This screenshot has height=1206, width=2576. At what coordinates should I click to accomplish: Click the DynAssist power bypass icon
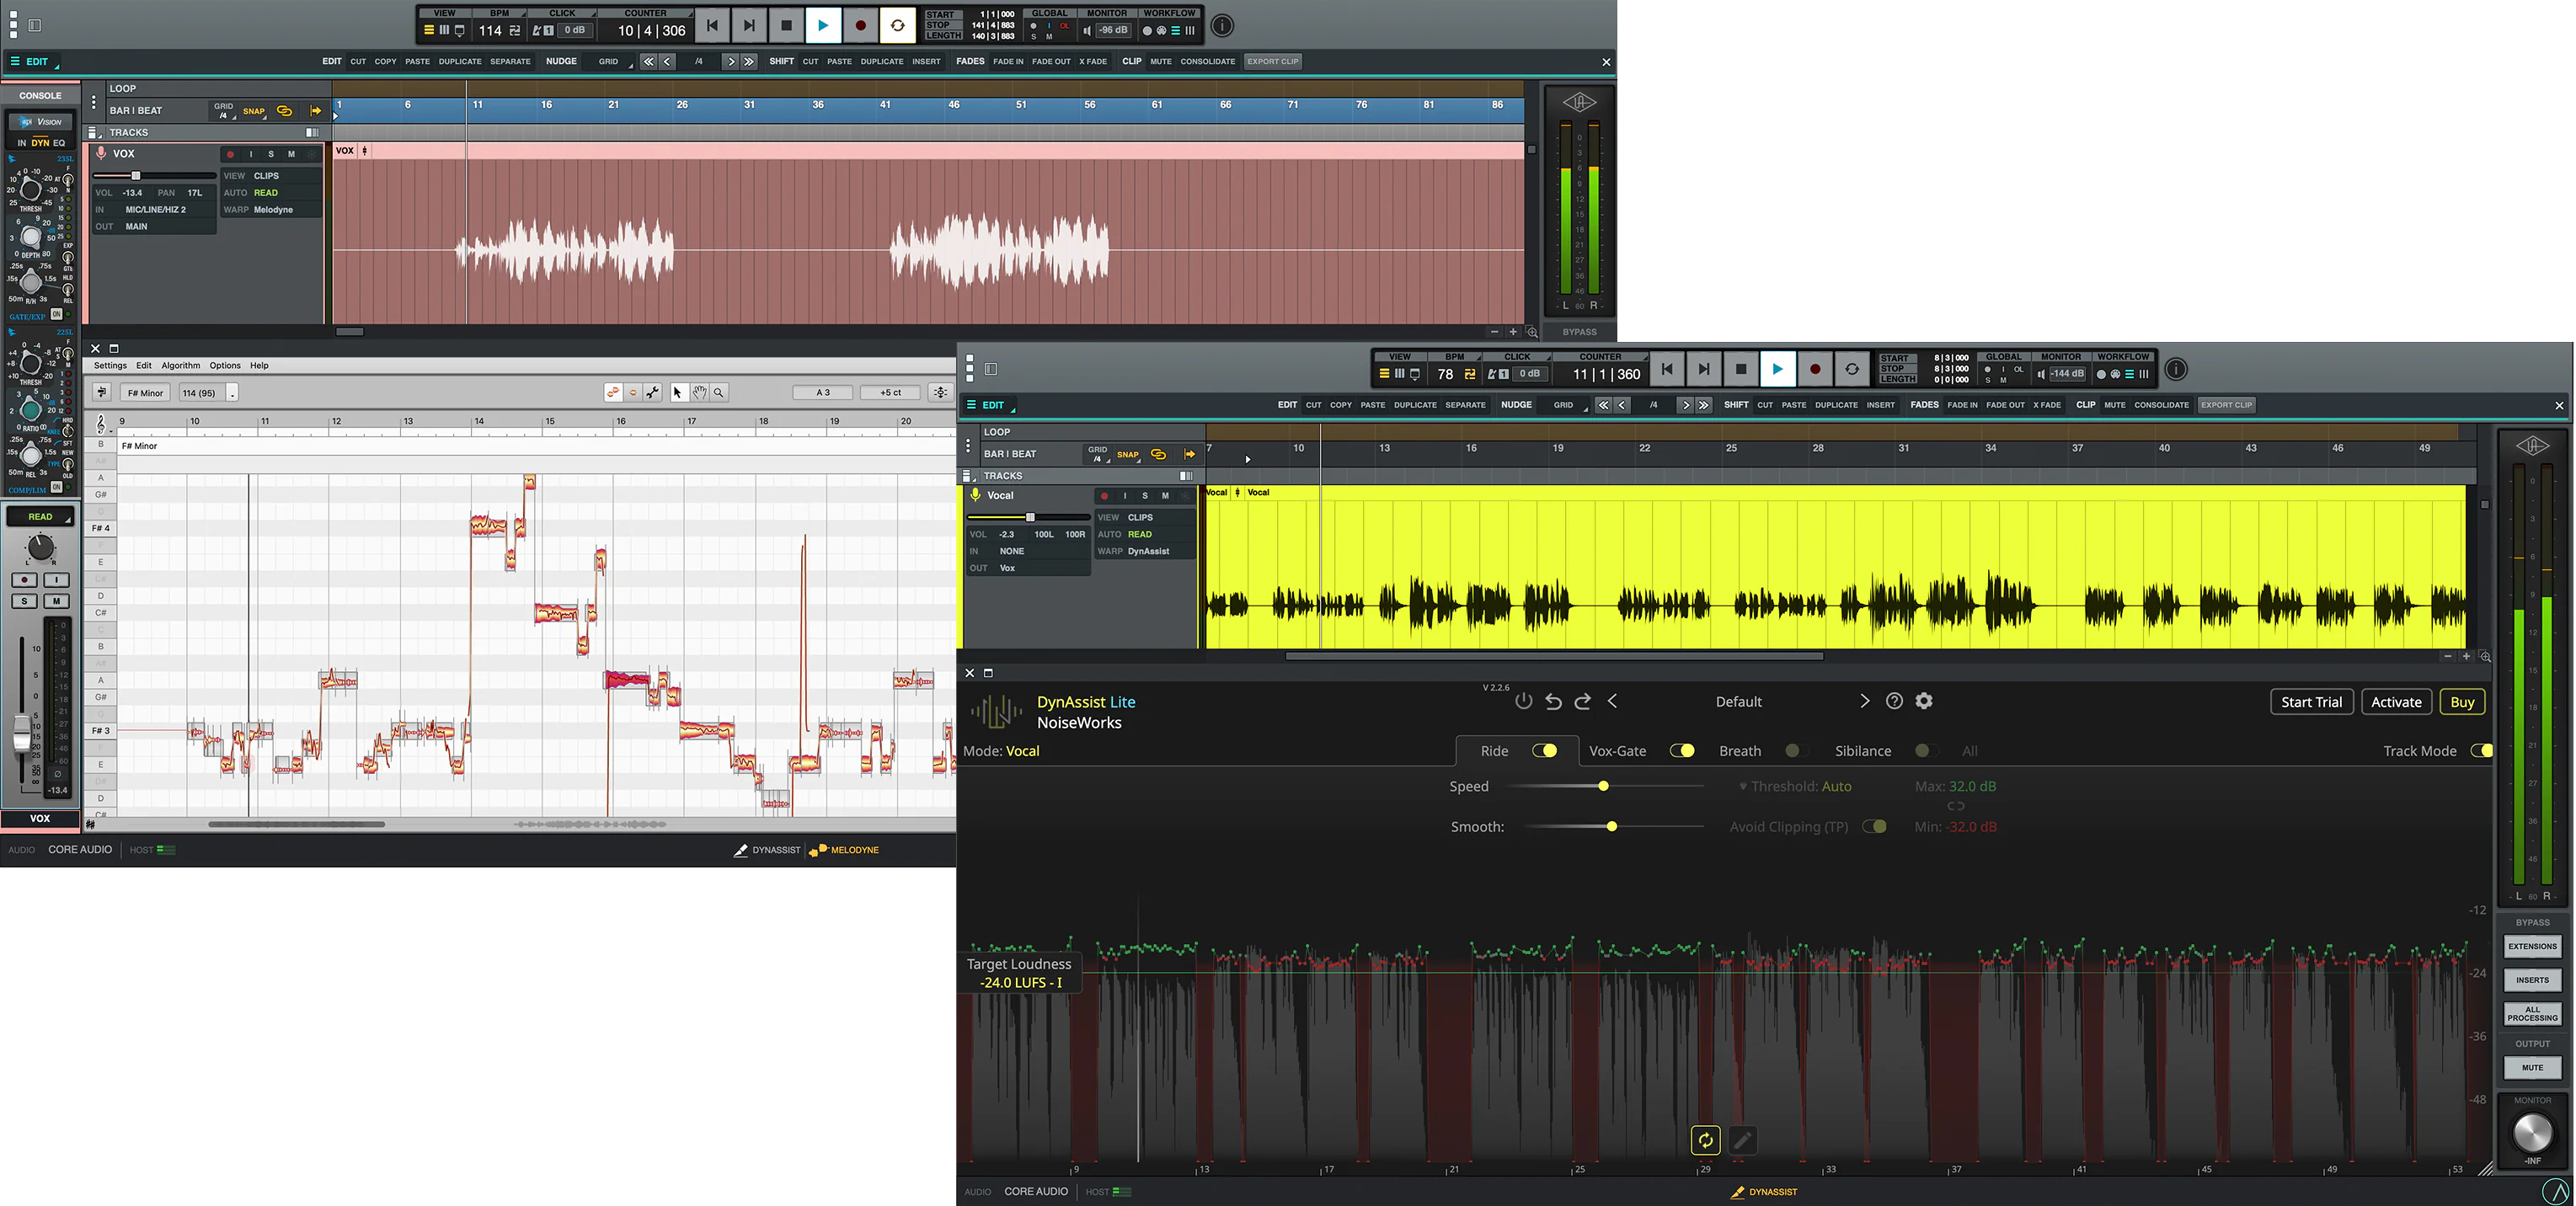point(1523,701)
